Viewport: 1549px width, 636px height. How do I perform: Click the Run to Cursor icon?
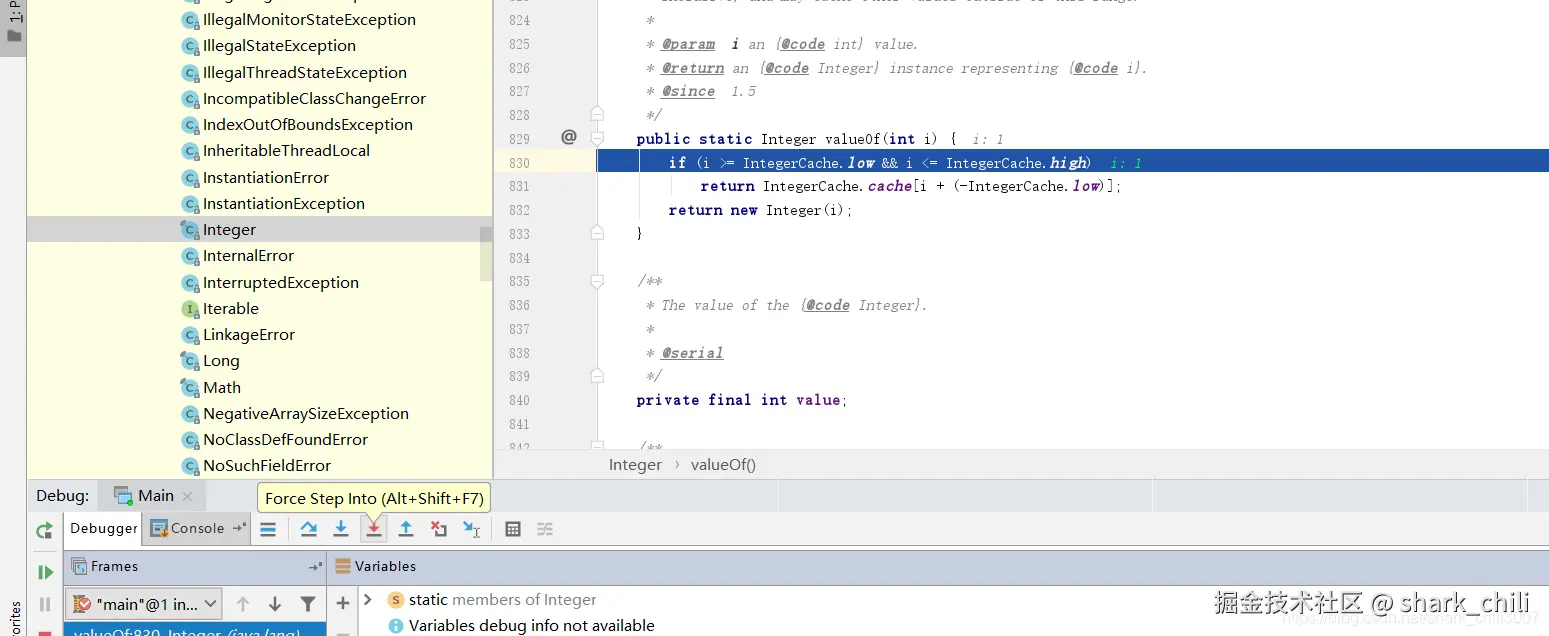click(x=471, y=529)
